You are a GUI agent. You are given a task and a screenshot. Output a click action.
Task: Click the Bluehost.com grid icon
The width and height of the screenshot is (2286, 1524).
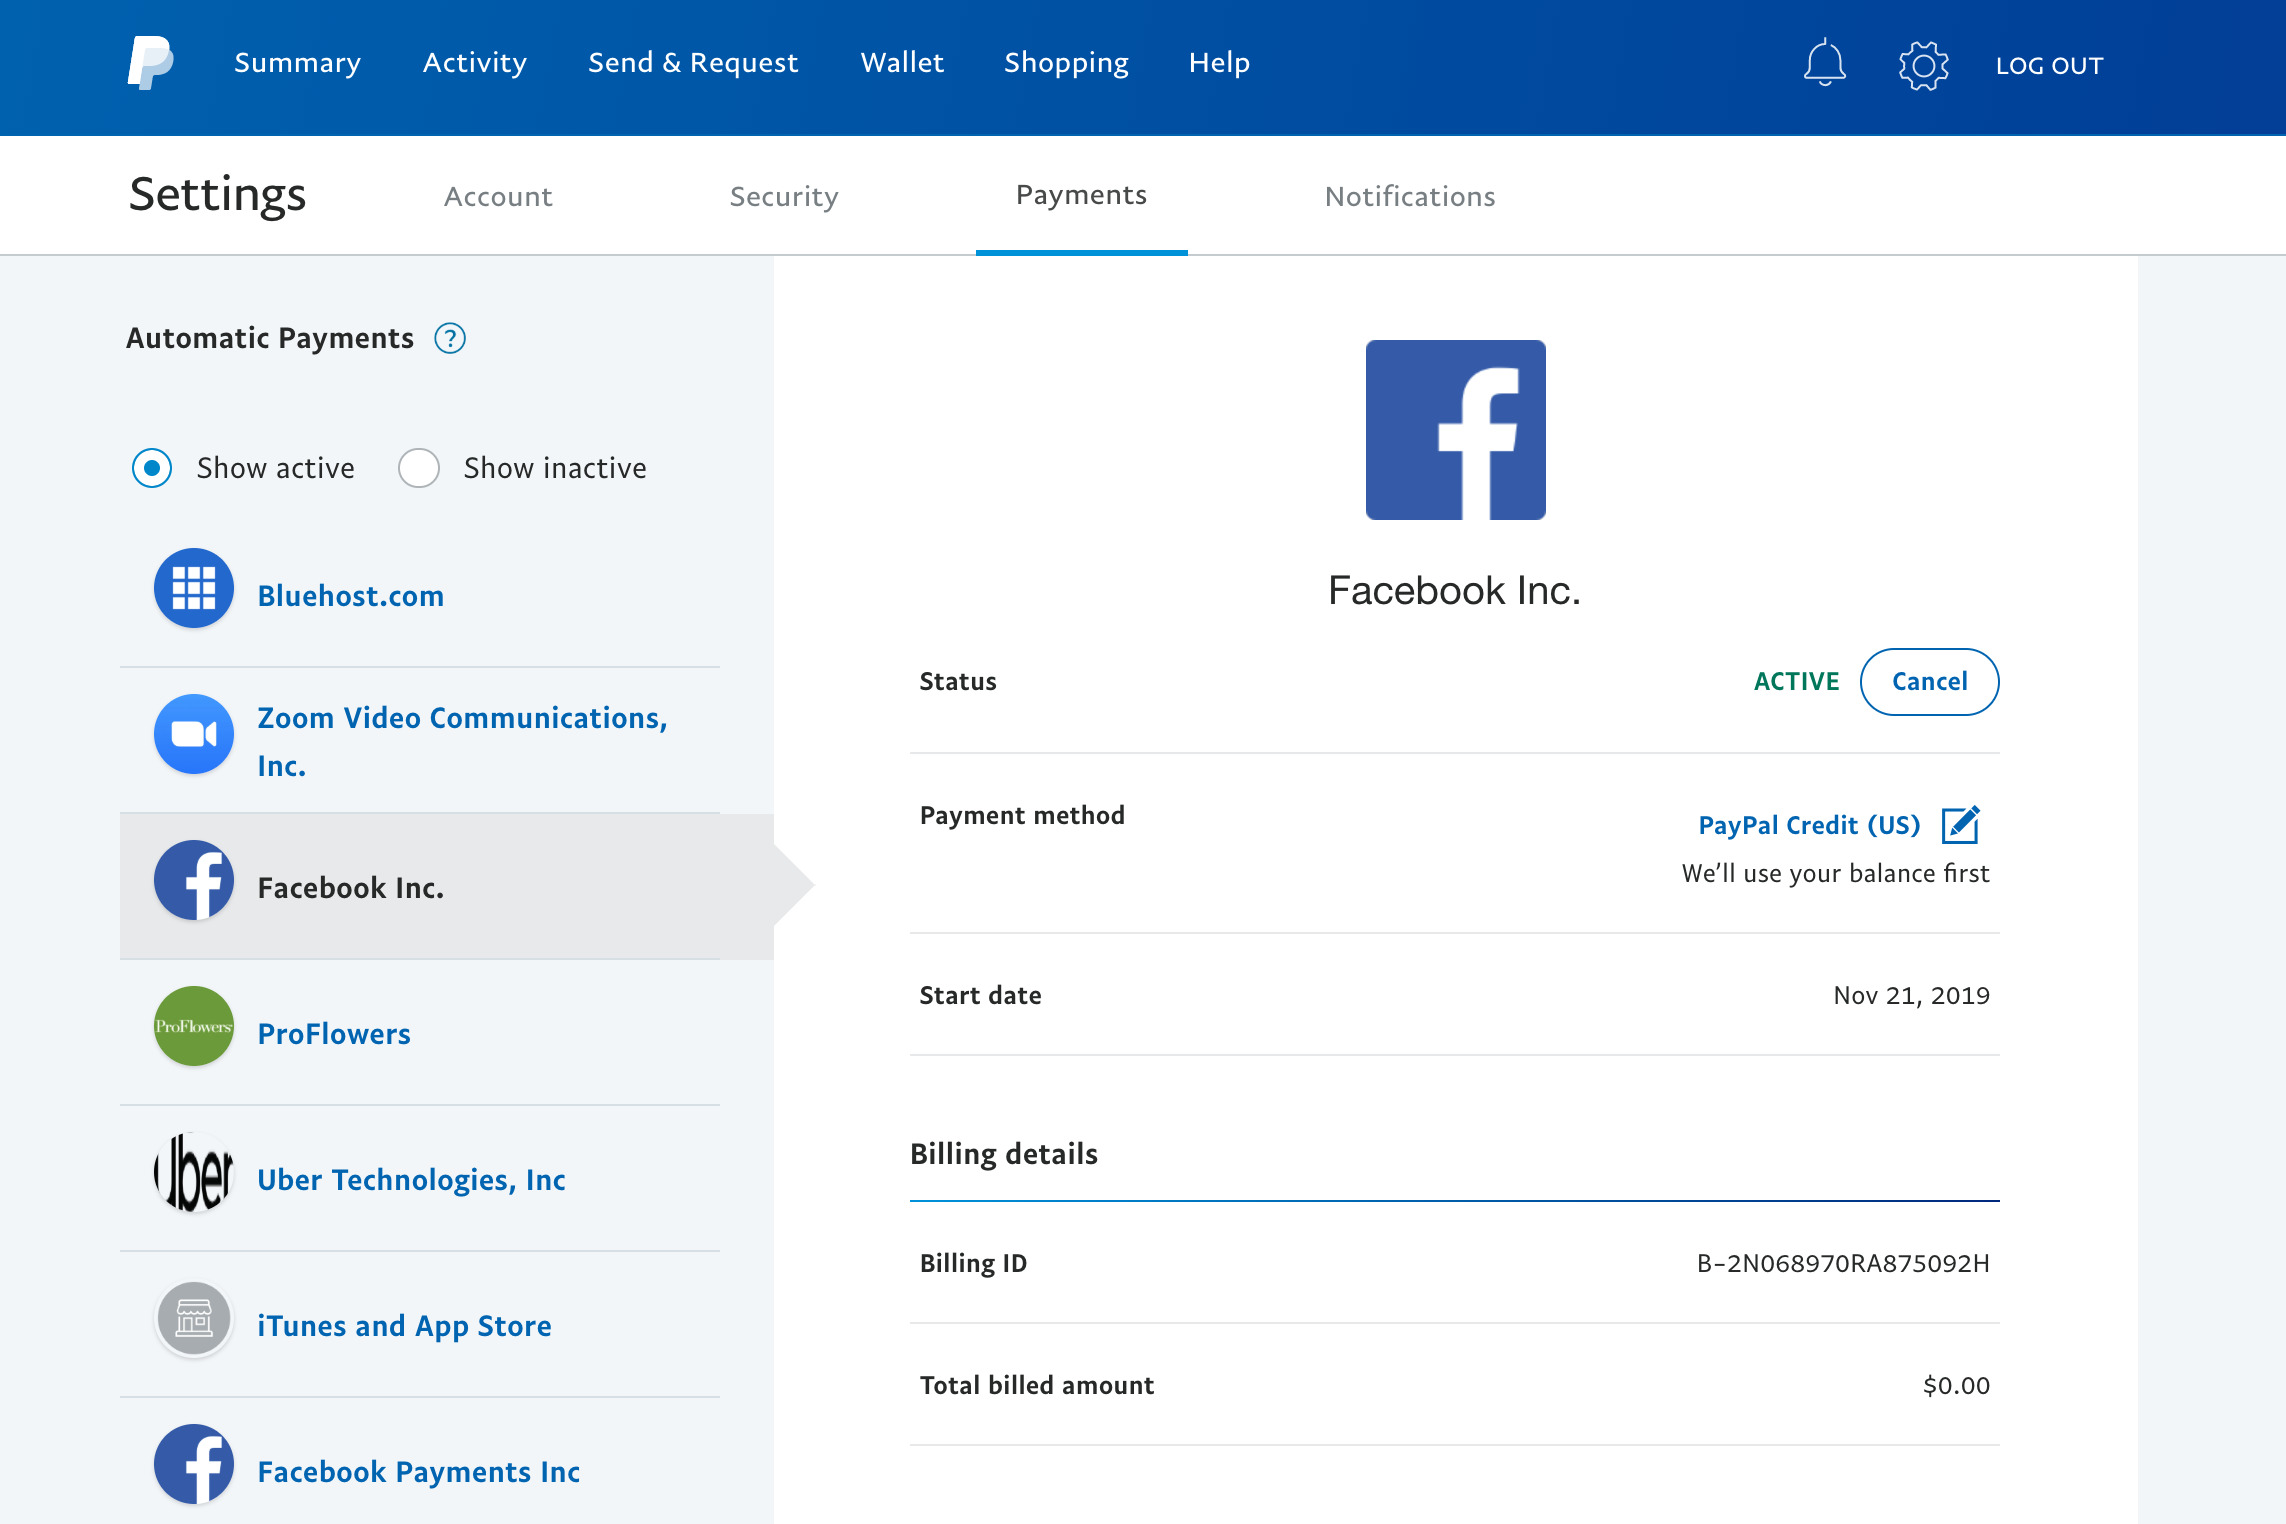(x=194, y=588)
